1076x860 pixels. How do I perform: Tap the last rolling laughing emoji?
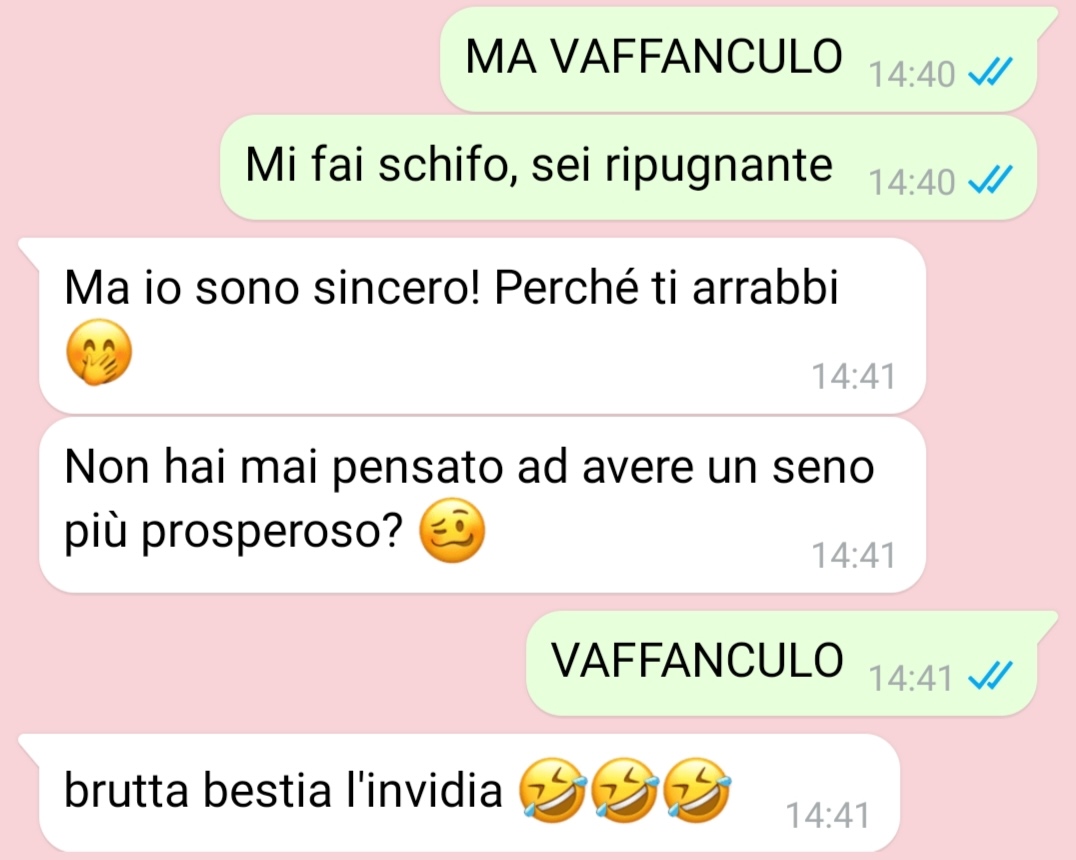click(699, 790)
